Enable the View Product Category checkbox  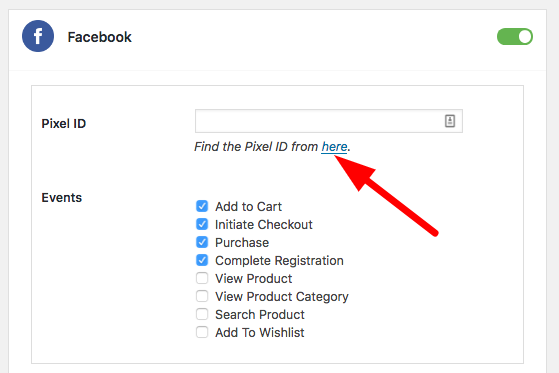pos(202,296)
